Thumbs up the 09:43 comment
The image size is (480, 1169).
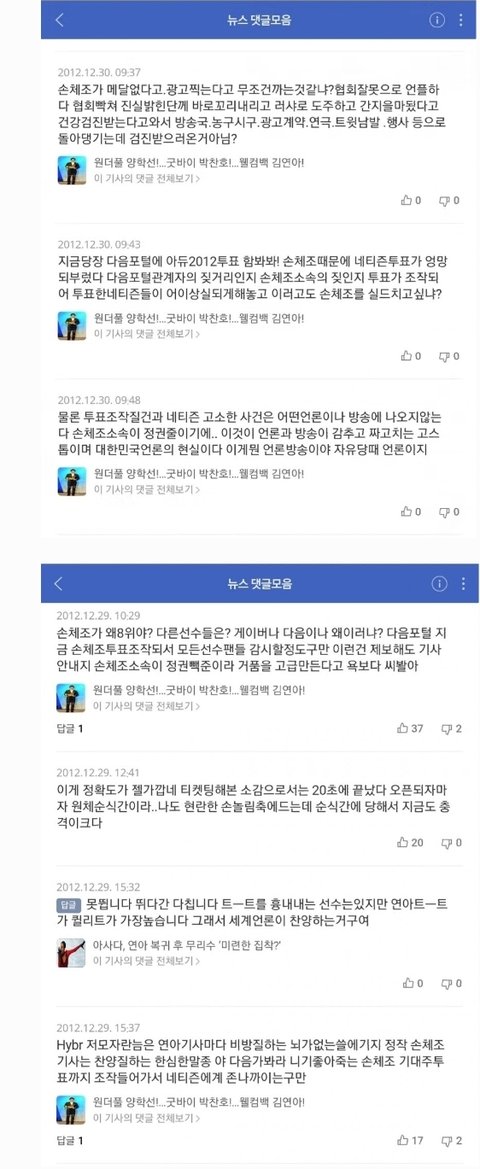[411, 356]
